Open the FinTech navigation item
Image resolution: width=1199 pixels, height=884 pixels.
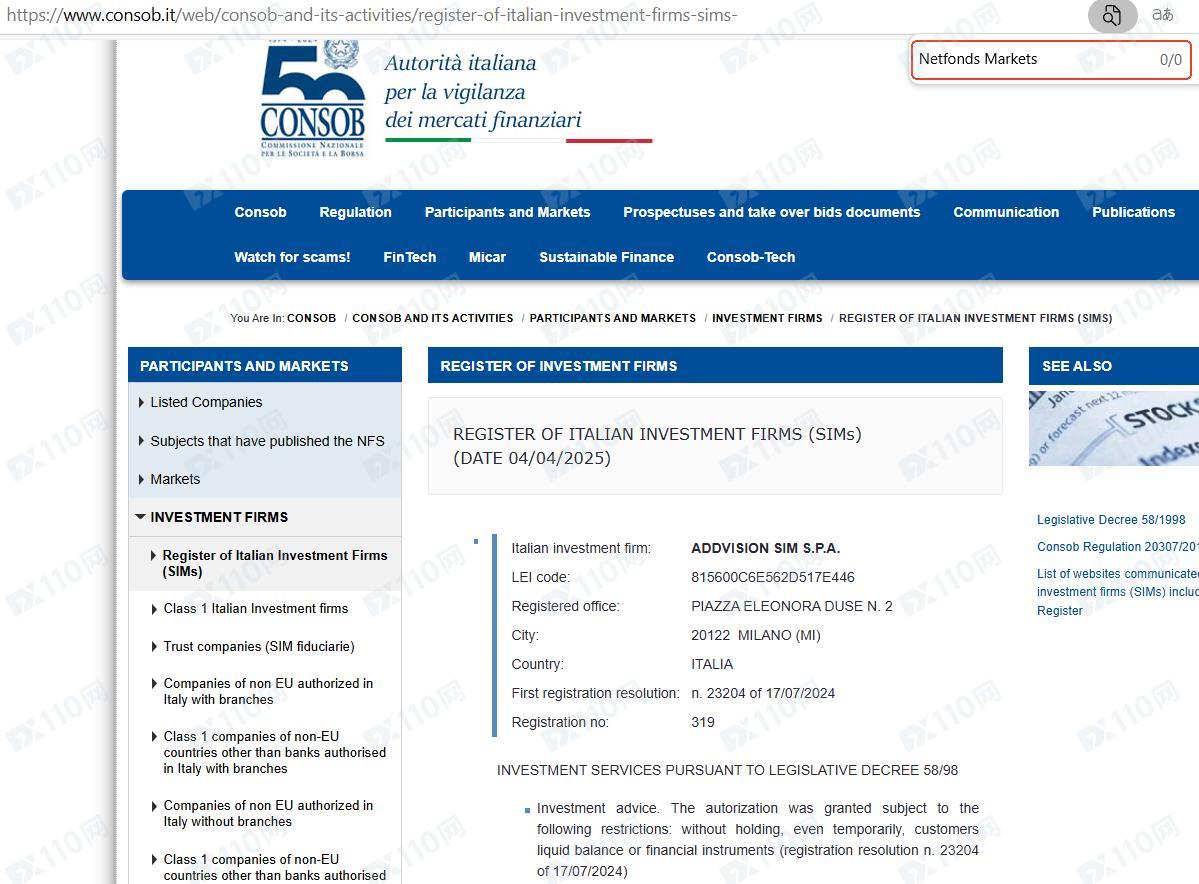409,257
